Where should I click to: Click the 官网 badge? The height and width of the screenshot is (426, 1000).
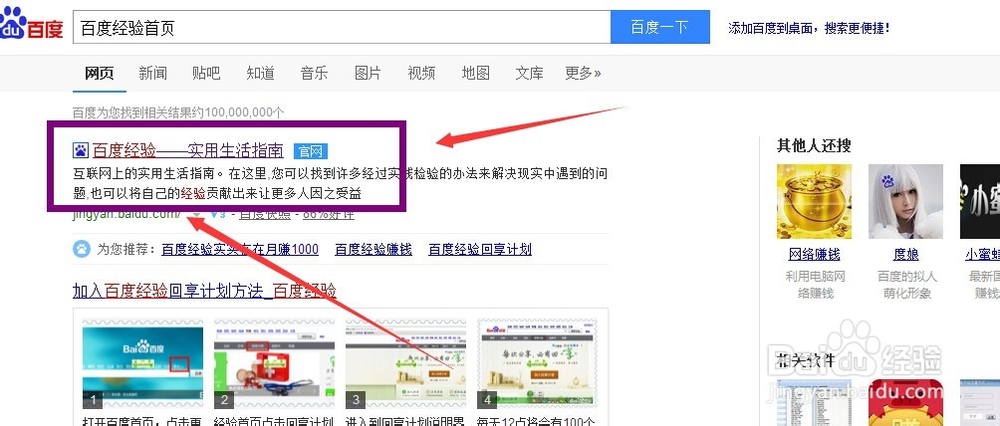pos(311,151)
